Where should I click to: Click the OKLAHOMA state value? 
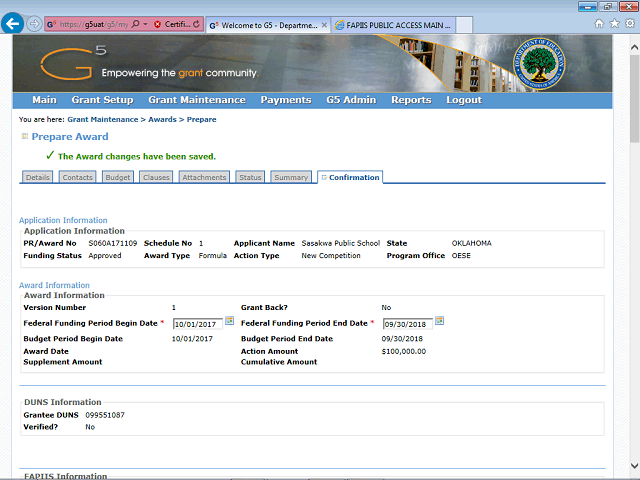click(471, 243)
